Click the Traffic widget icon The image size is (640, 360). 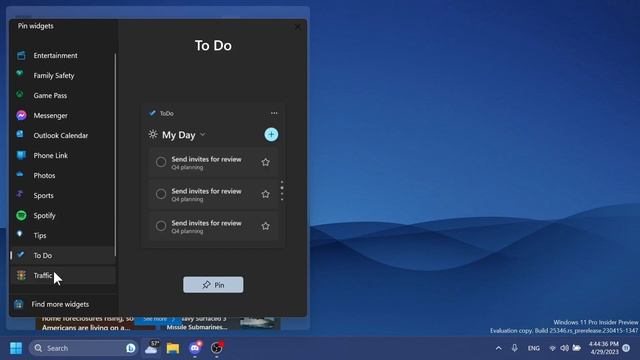coord(21,276)
